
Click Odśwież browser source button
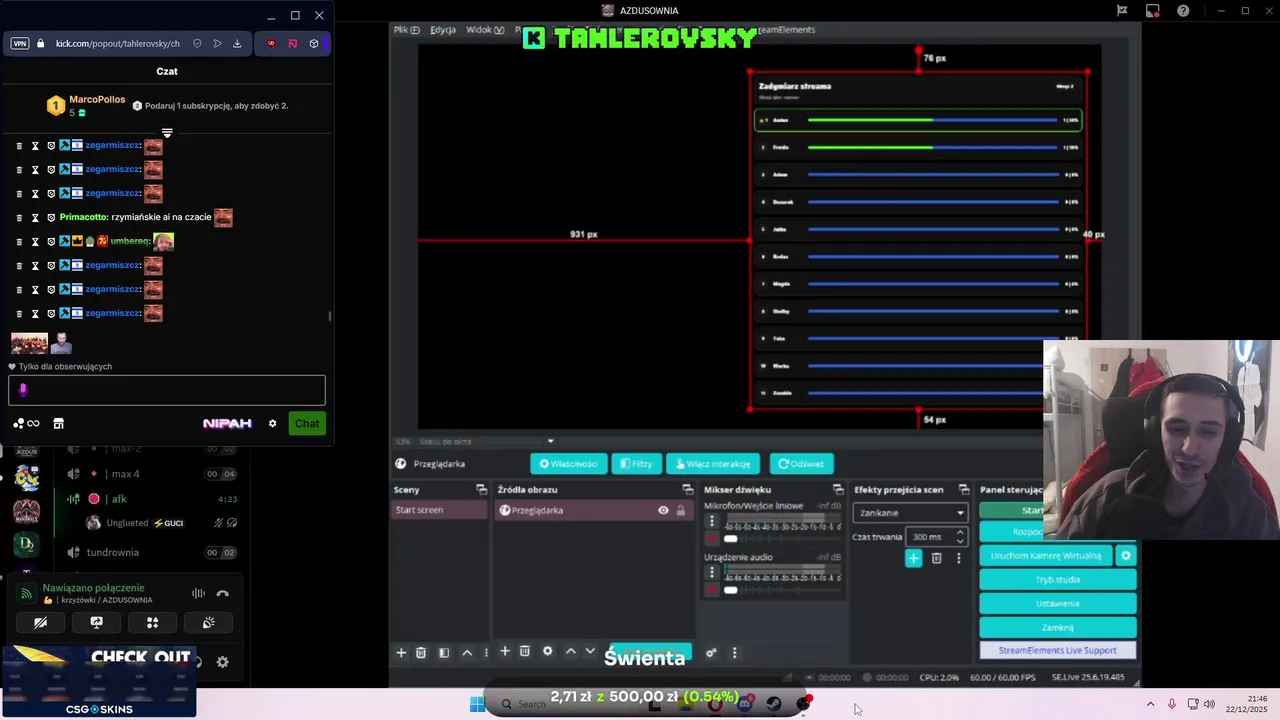pos(802,464)
